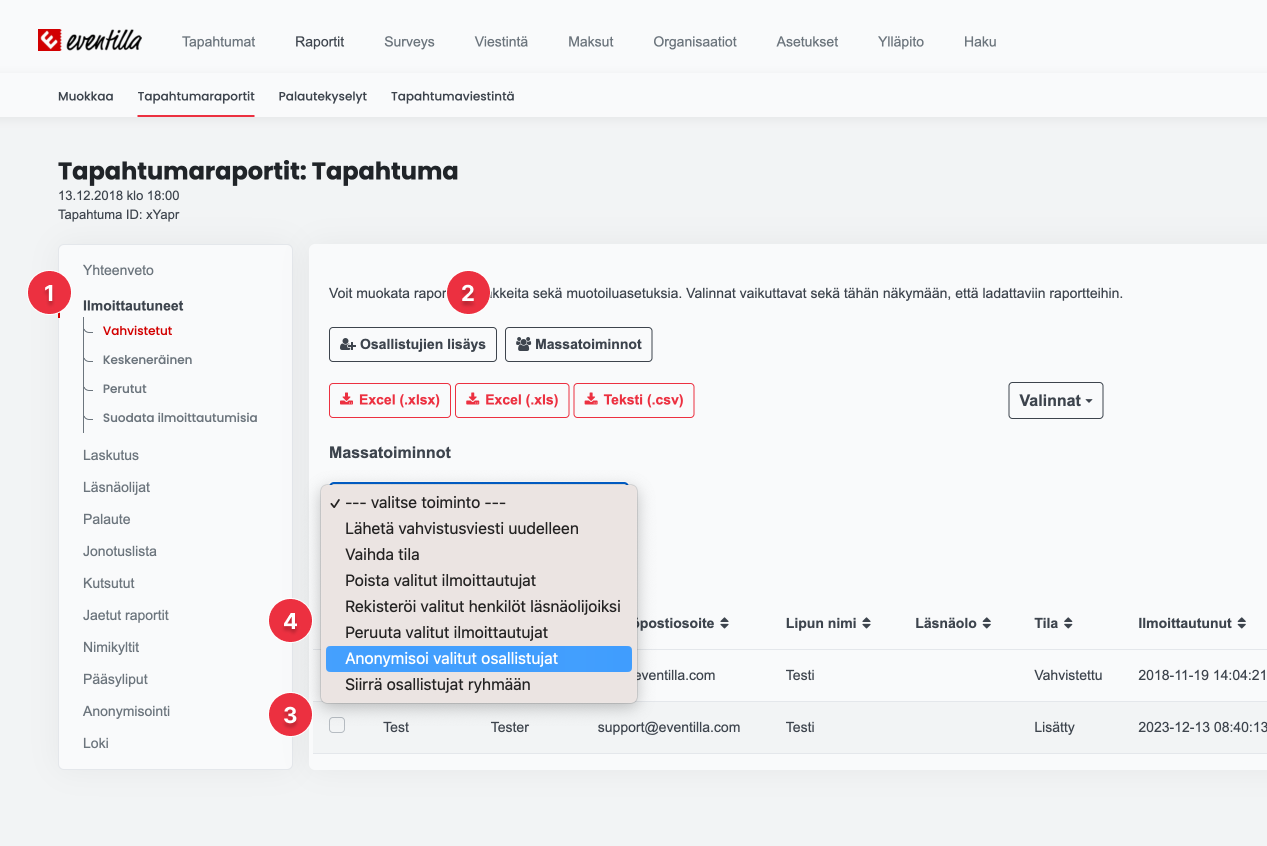Sort by the Ilmoittautunut column arrows

click(1241, 623)
